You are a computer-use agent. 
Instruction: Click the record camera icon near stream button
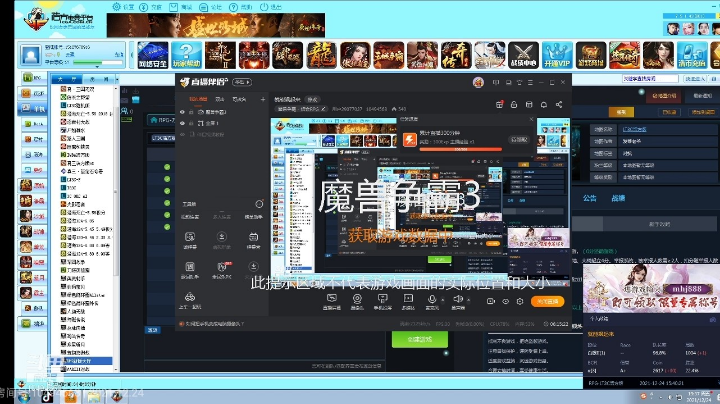490,302
